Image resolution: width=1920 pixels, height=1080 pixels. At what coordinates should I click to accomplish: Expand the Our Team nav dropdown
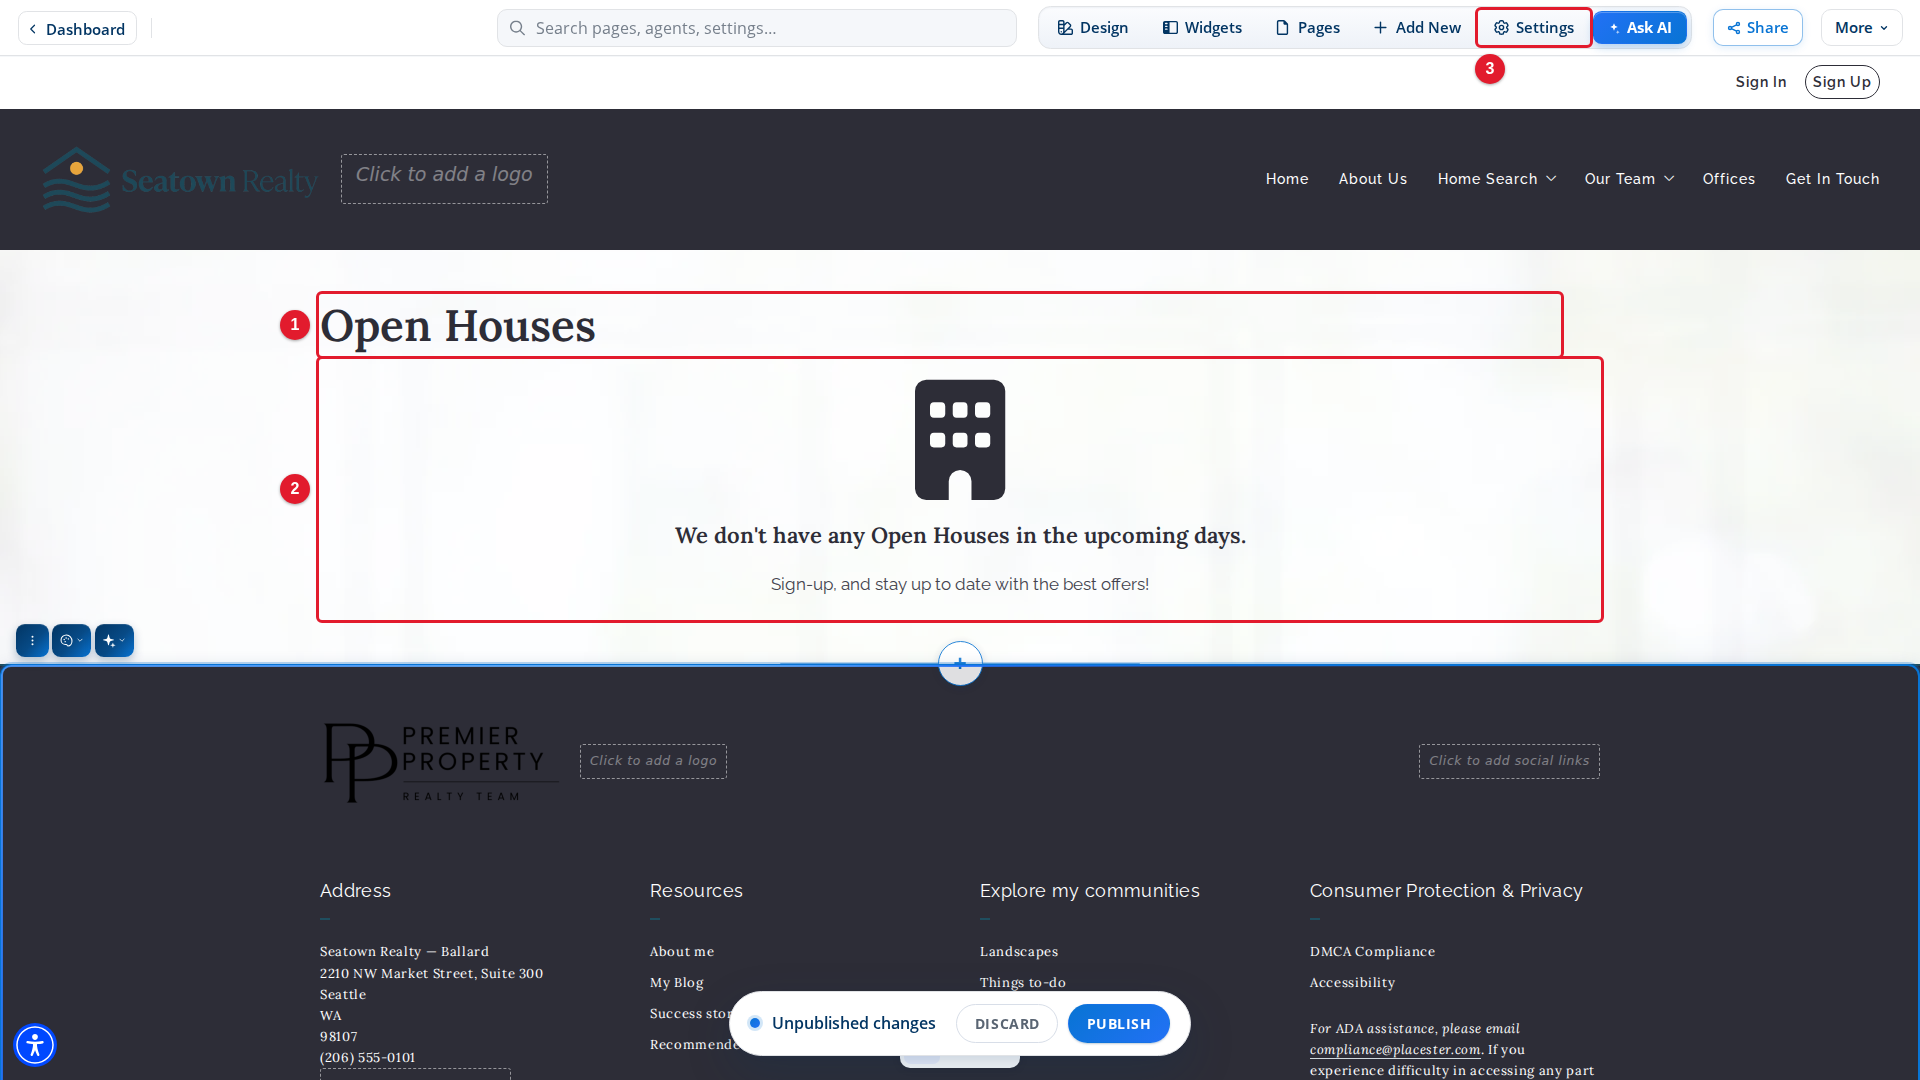1629,179
